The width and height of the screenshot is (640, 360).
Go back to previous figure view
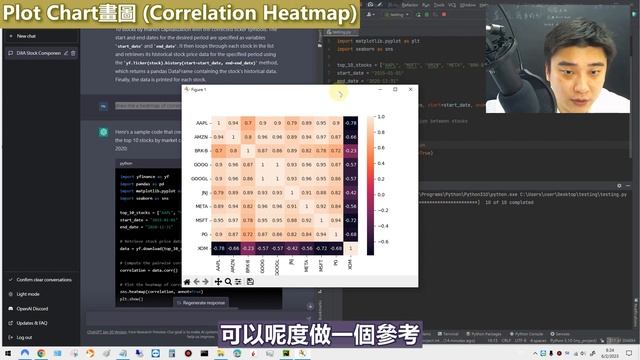(196, 282)
